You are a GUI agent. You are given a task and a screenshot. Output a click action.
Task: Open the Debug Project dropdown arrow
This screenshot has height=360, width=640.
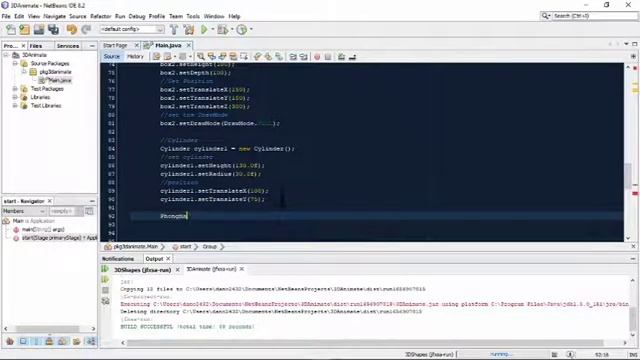[x=232, y=29]
